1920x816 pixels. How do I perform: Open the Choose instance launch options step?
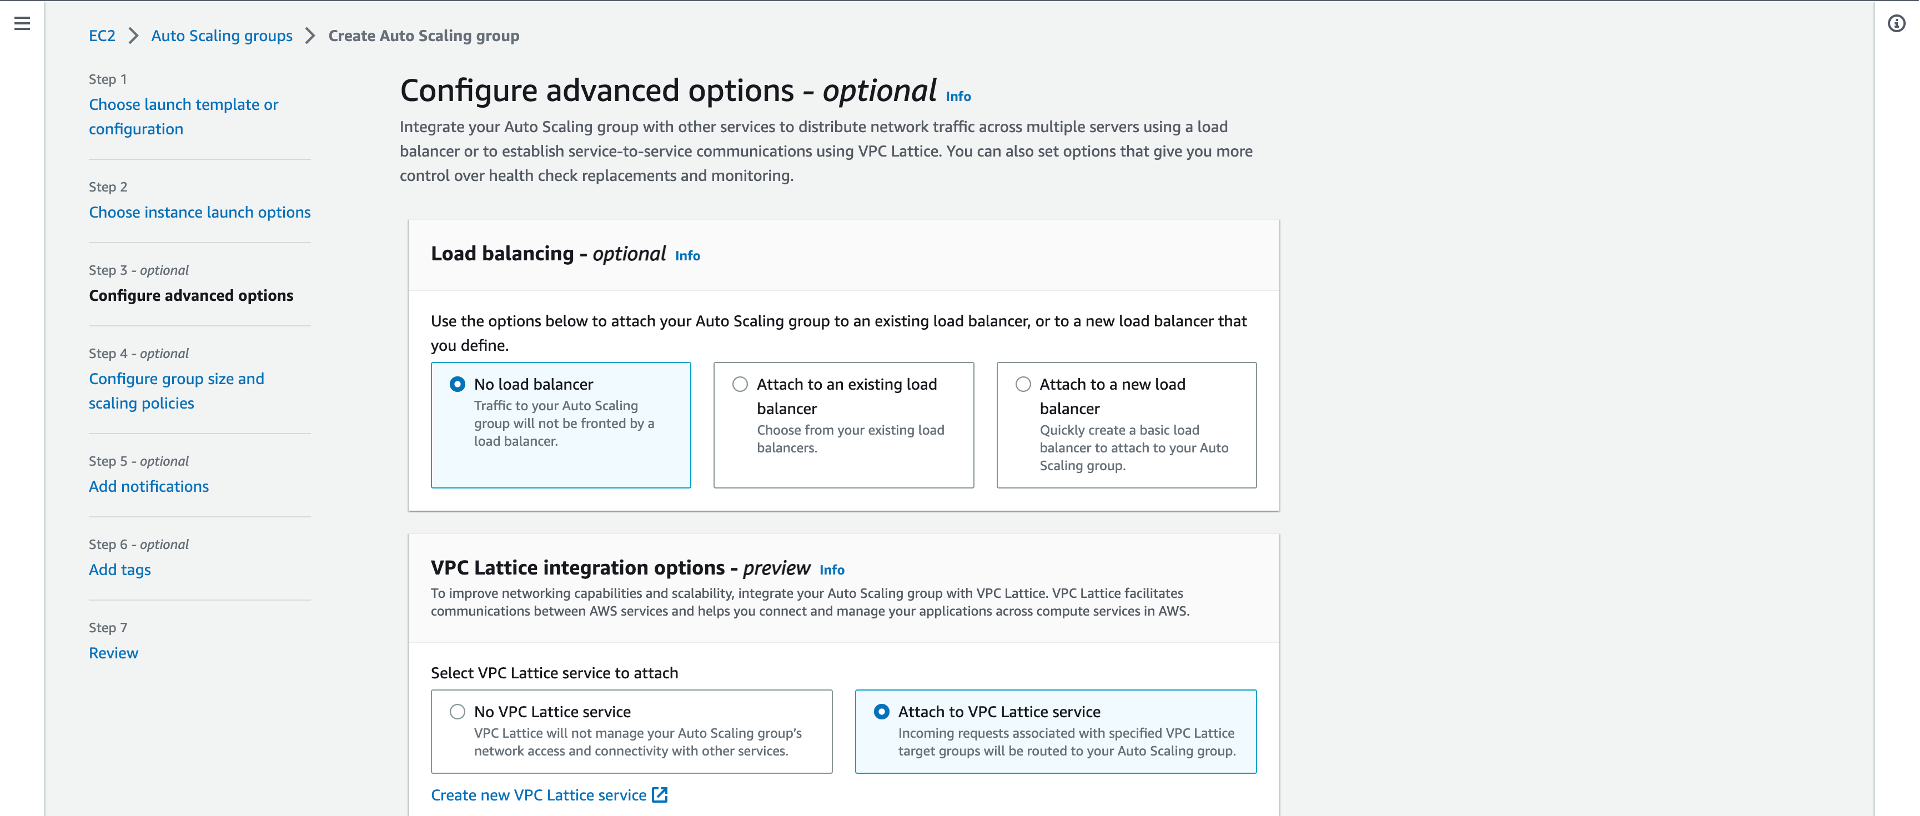199,212
